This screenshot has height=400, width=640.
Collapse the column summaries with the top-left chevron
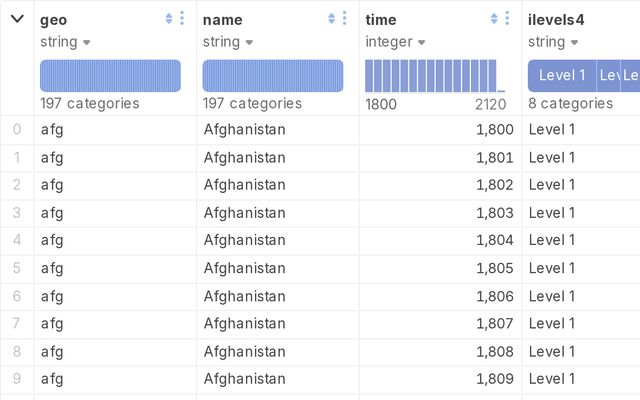[17, 18]
